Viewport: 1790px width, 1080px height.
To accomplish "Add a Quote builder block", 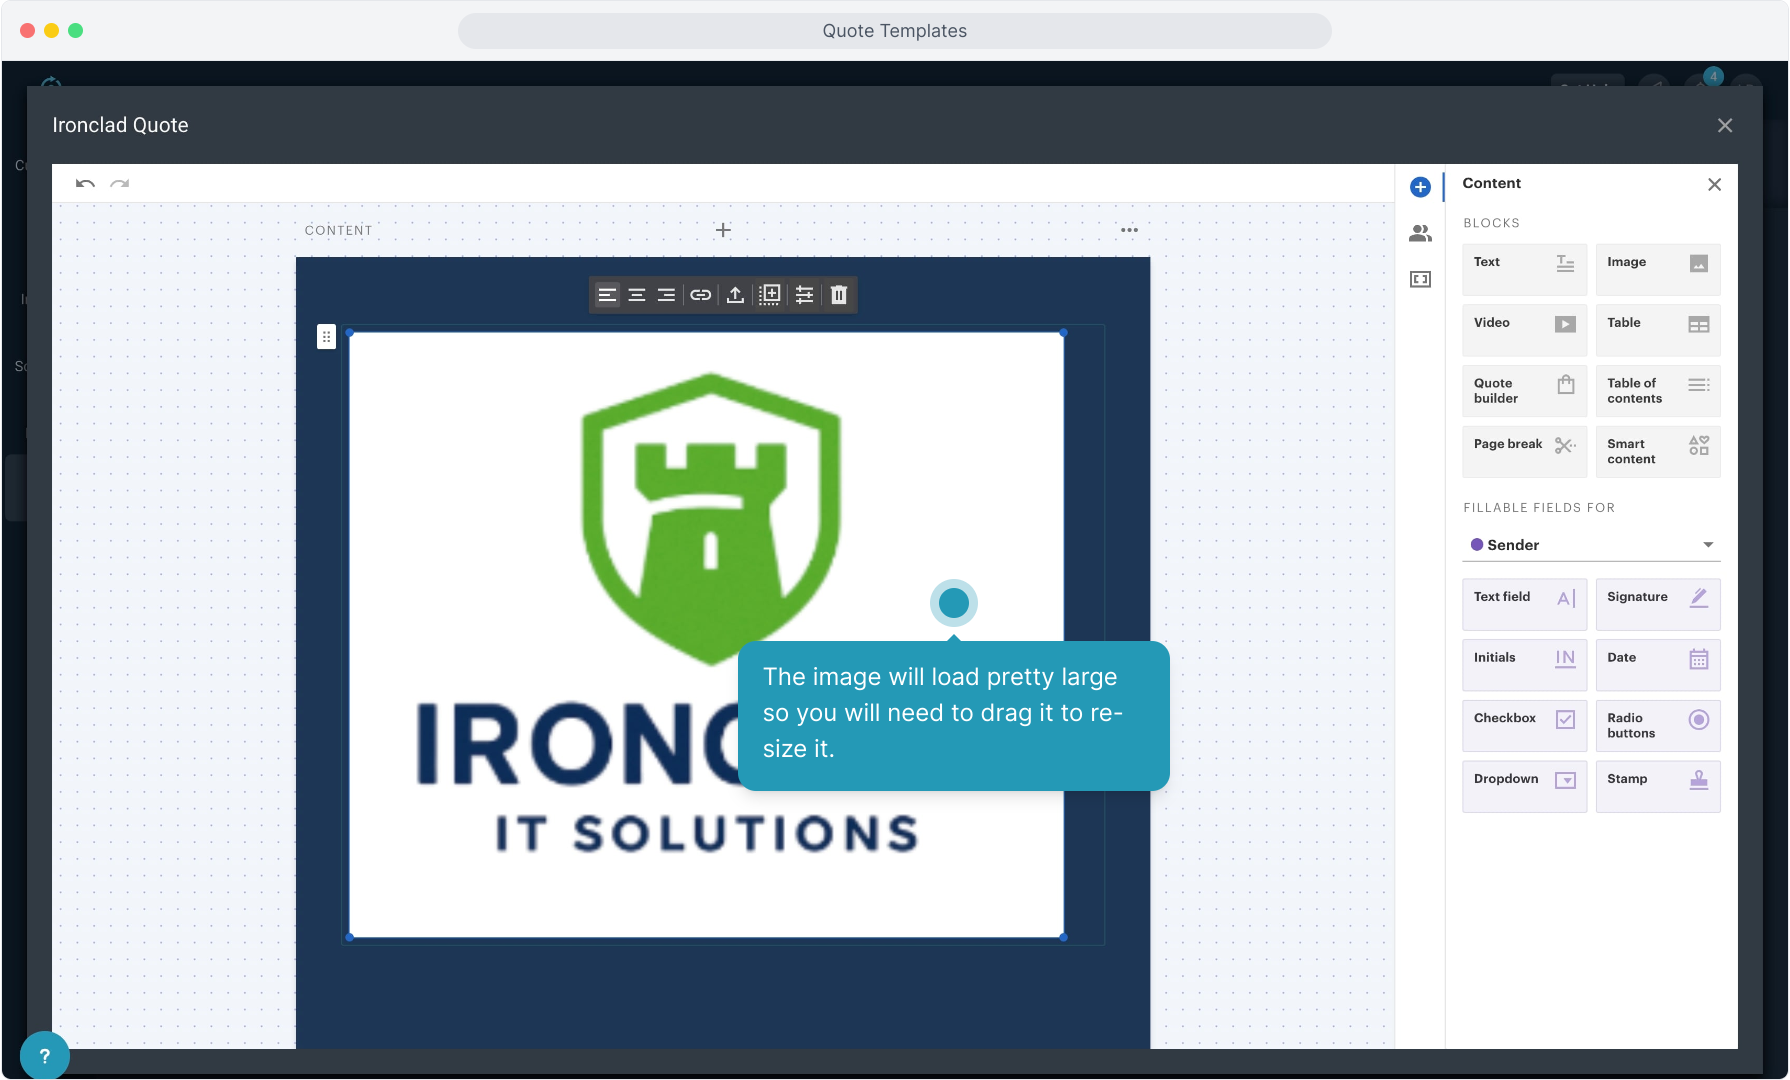I will (x=1524, y=391).
